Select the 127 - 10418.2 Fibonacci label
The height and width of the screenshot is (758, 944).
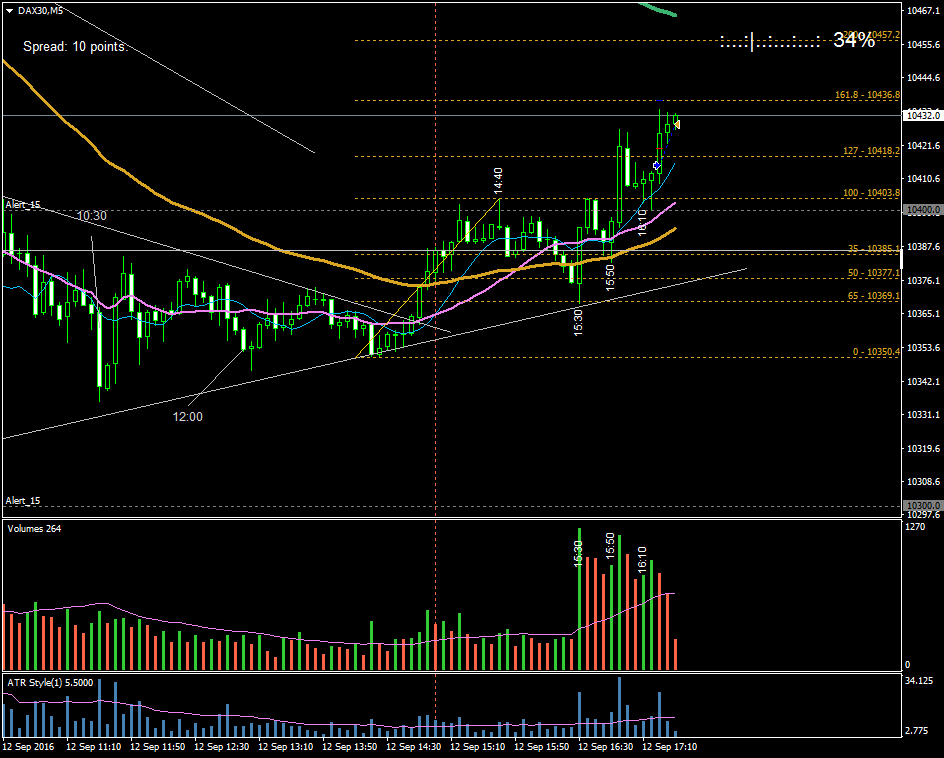[871, 151]
